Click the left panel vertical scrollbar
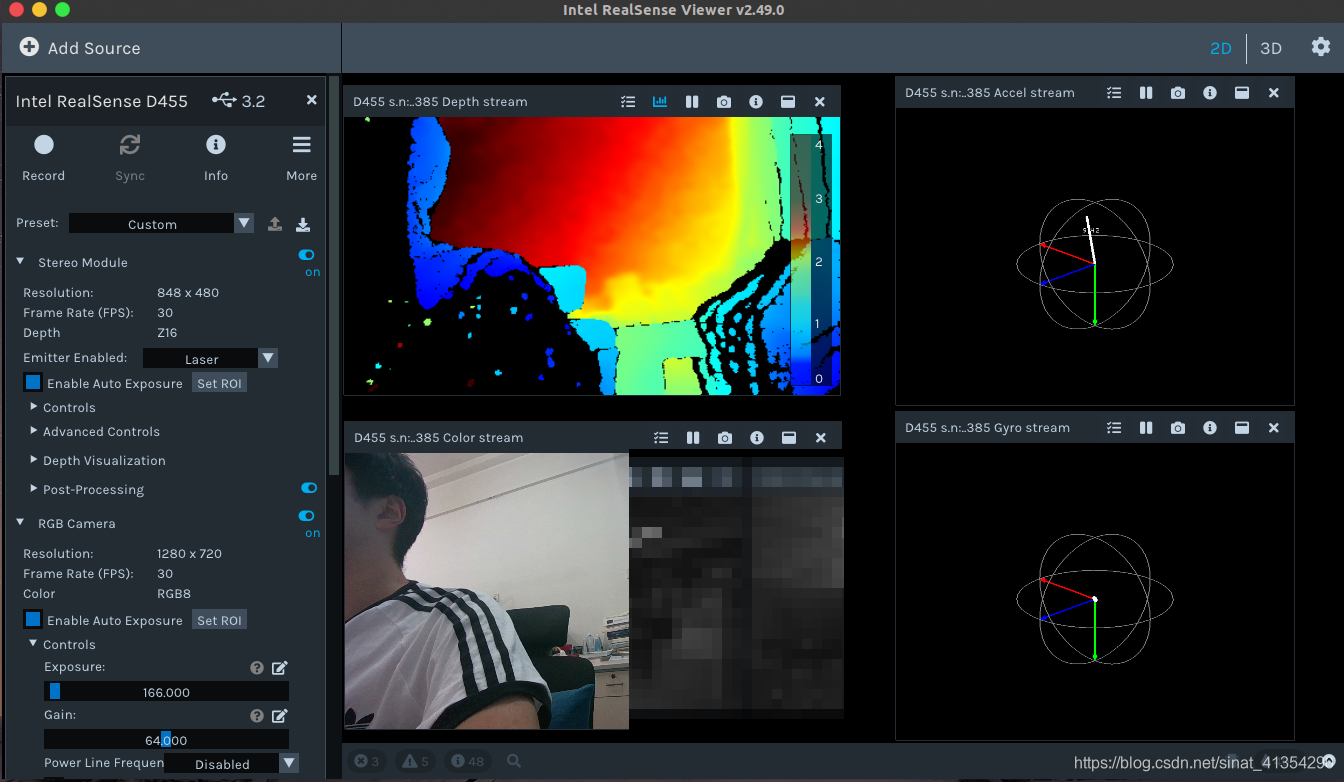Viewport: 1344px width, 782px height. click(x=334, y=275)
